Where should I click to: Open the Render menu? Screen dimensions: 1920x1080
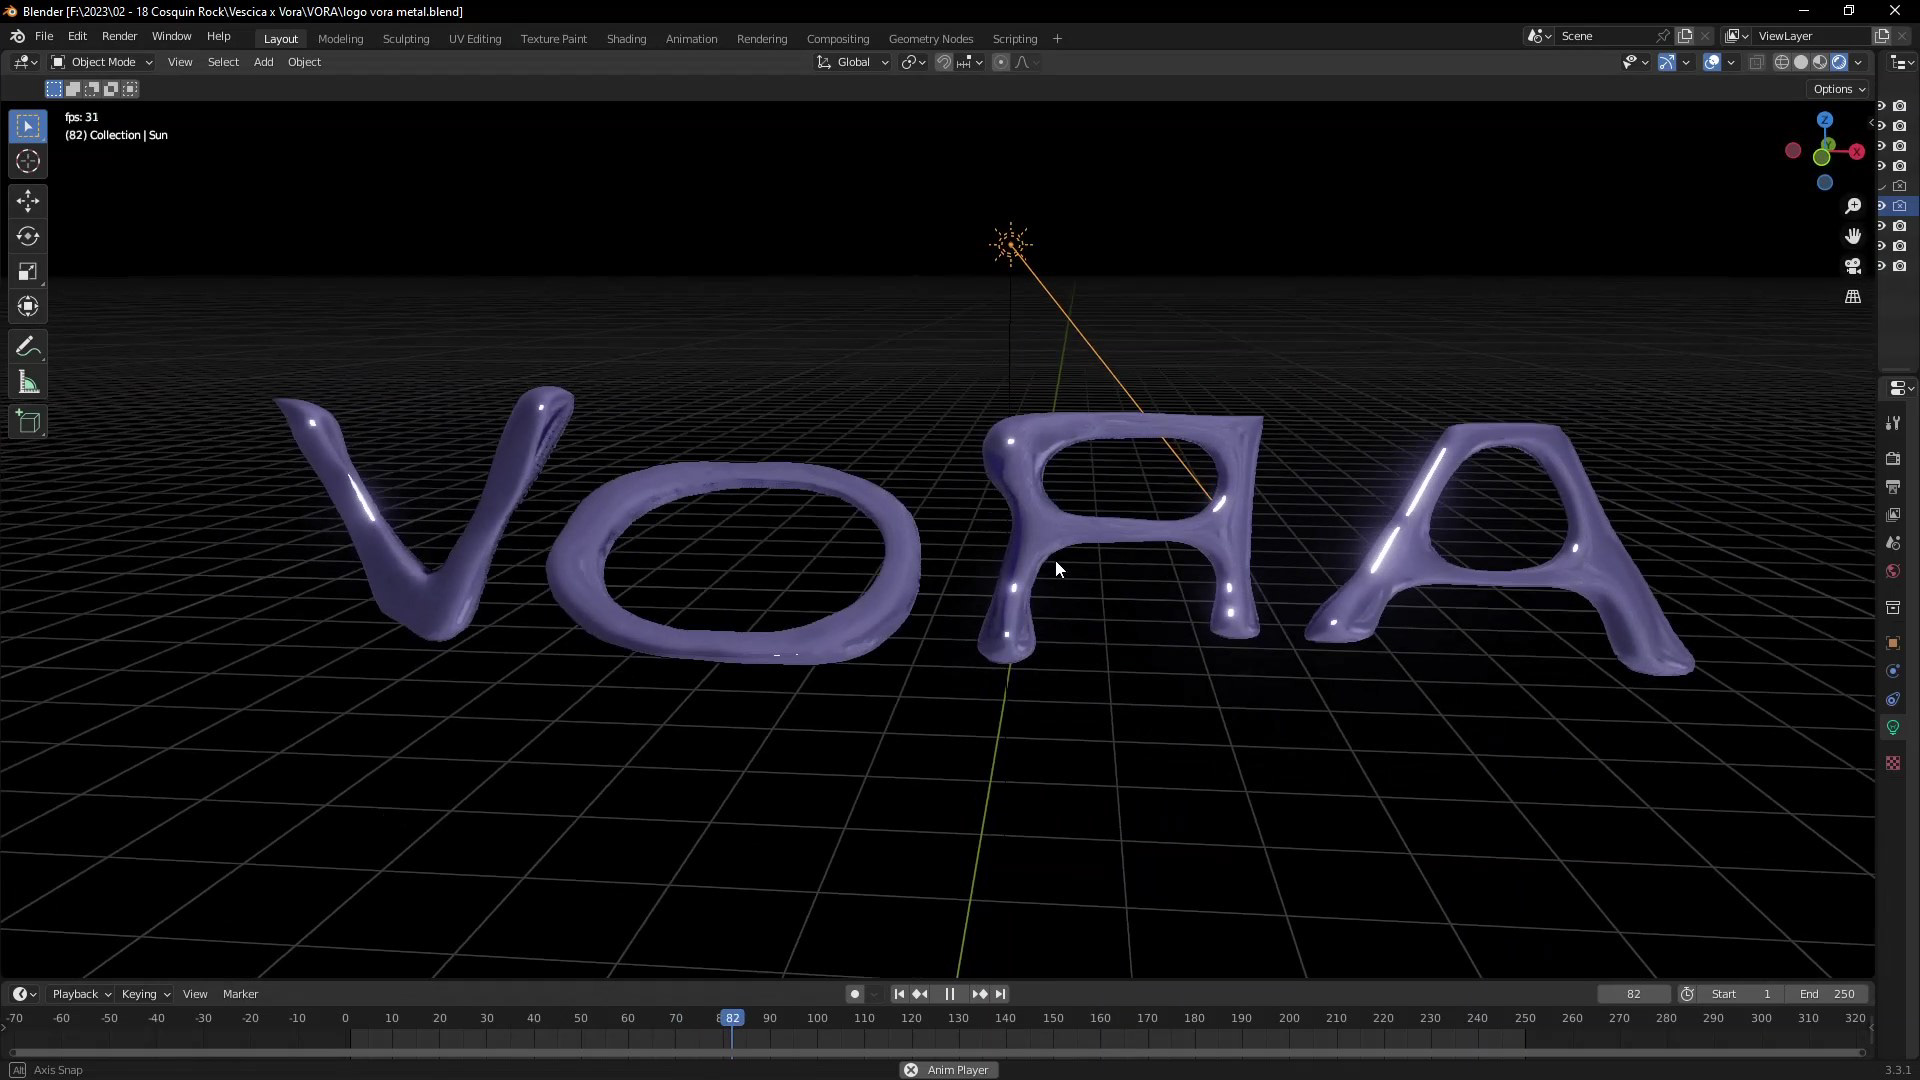pos(119,36)
